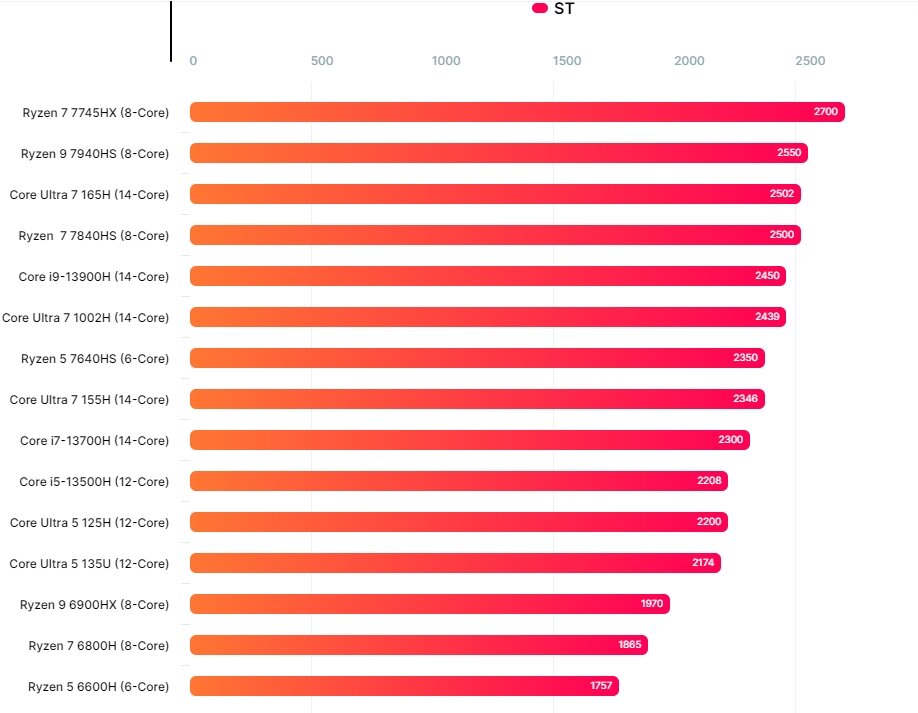This screenshot has width=918, height=713.
Task: Select the Core Ultra 7 165H bar
Action: [x=495, y=194]
